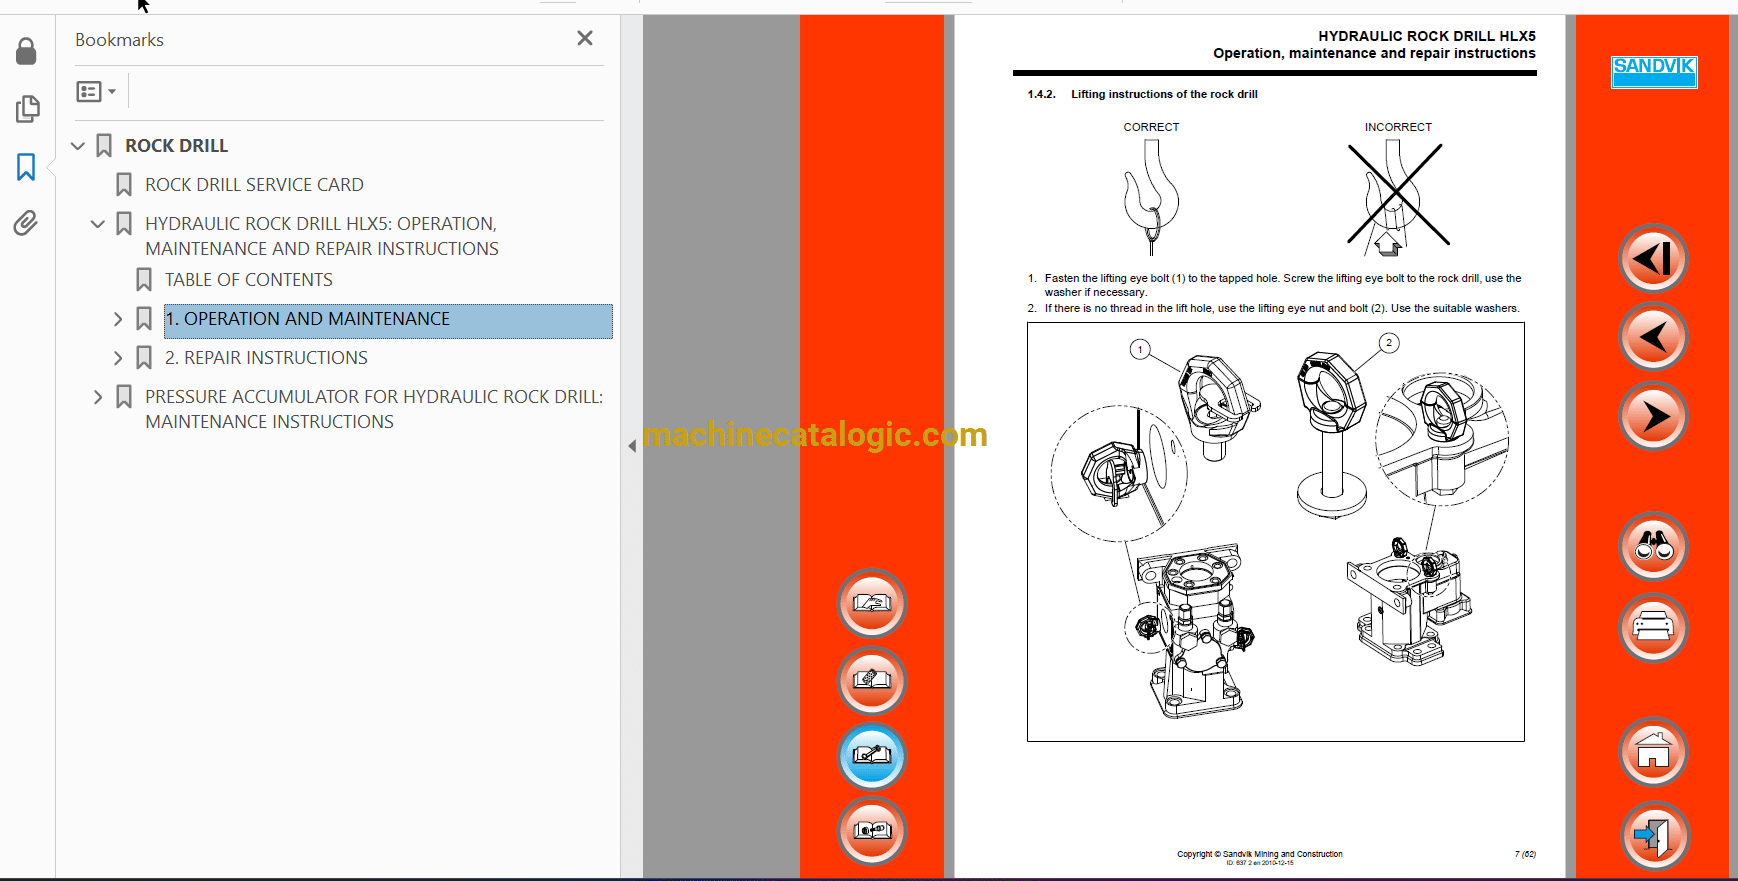1738x881 pixels.
Task: Click the "CORRECT" label text
Action: tap(1151, 127)
